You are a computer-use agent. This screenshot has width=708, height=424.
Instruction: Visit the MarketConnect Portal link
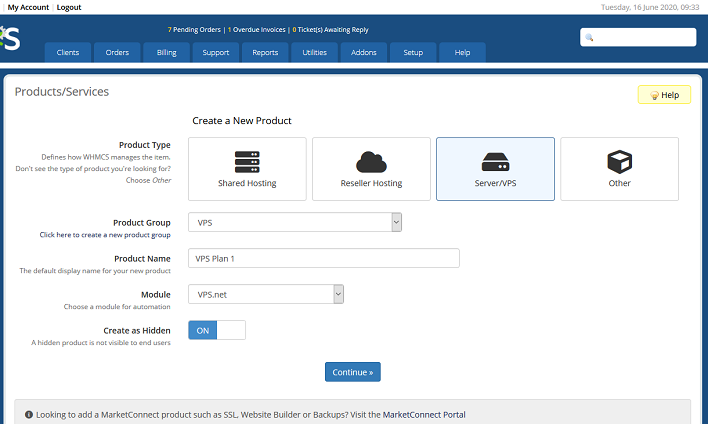(424, 415)
